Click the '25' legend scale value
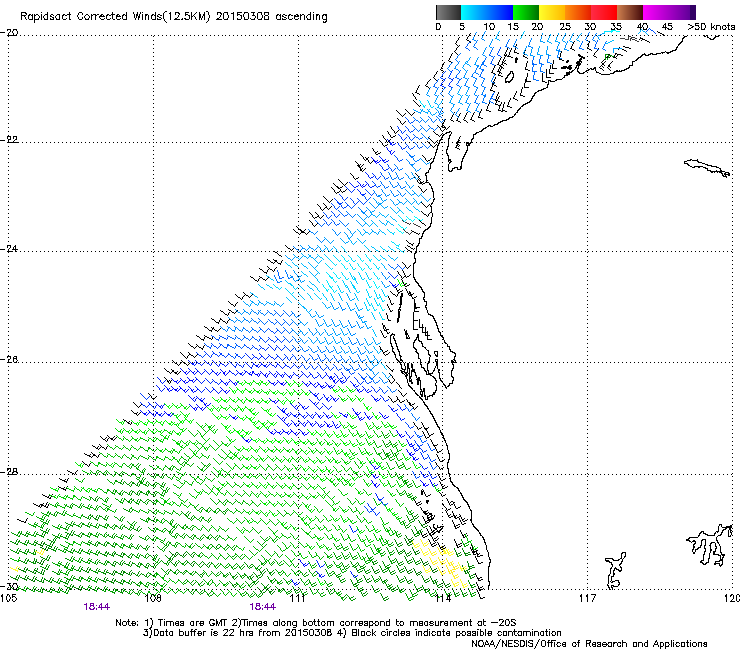Viewport: 740px width, 650px height. (x=564, y=27)
